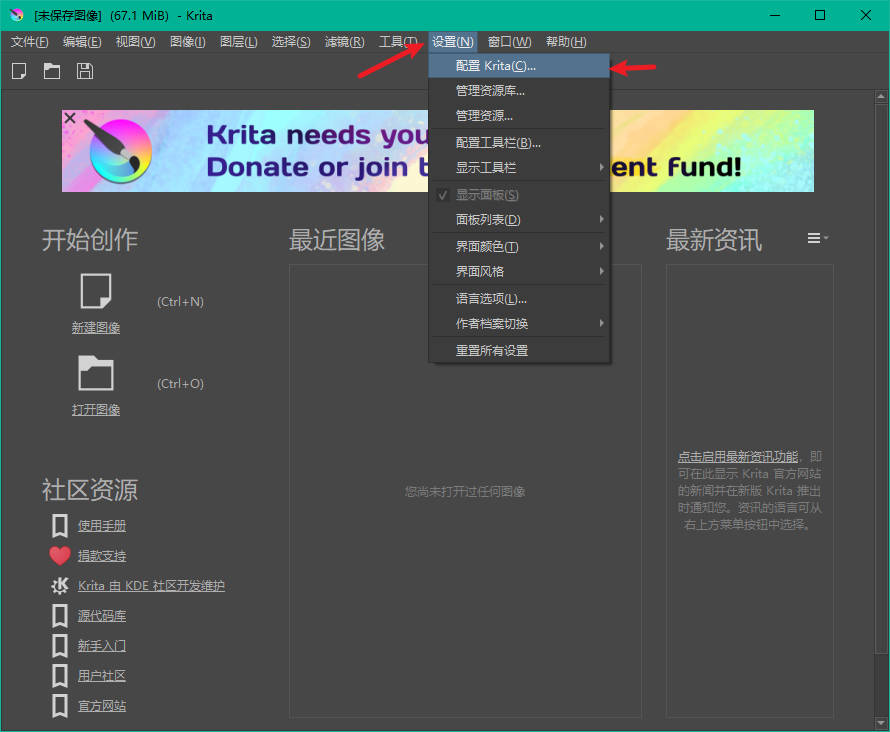Click the bookmark icon beside 使用手册

click(x=60, y=526)
